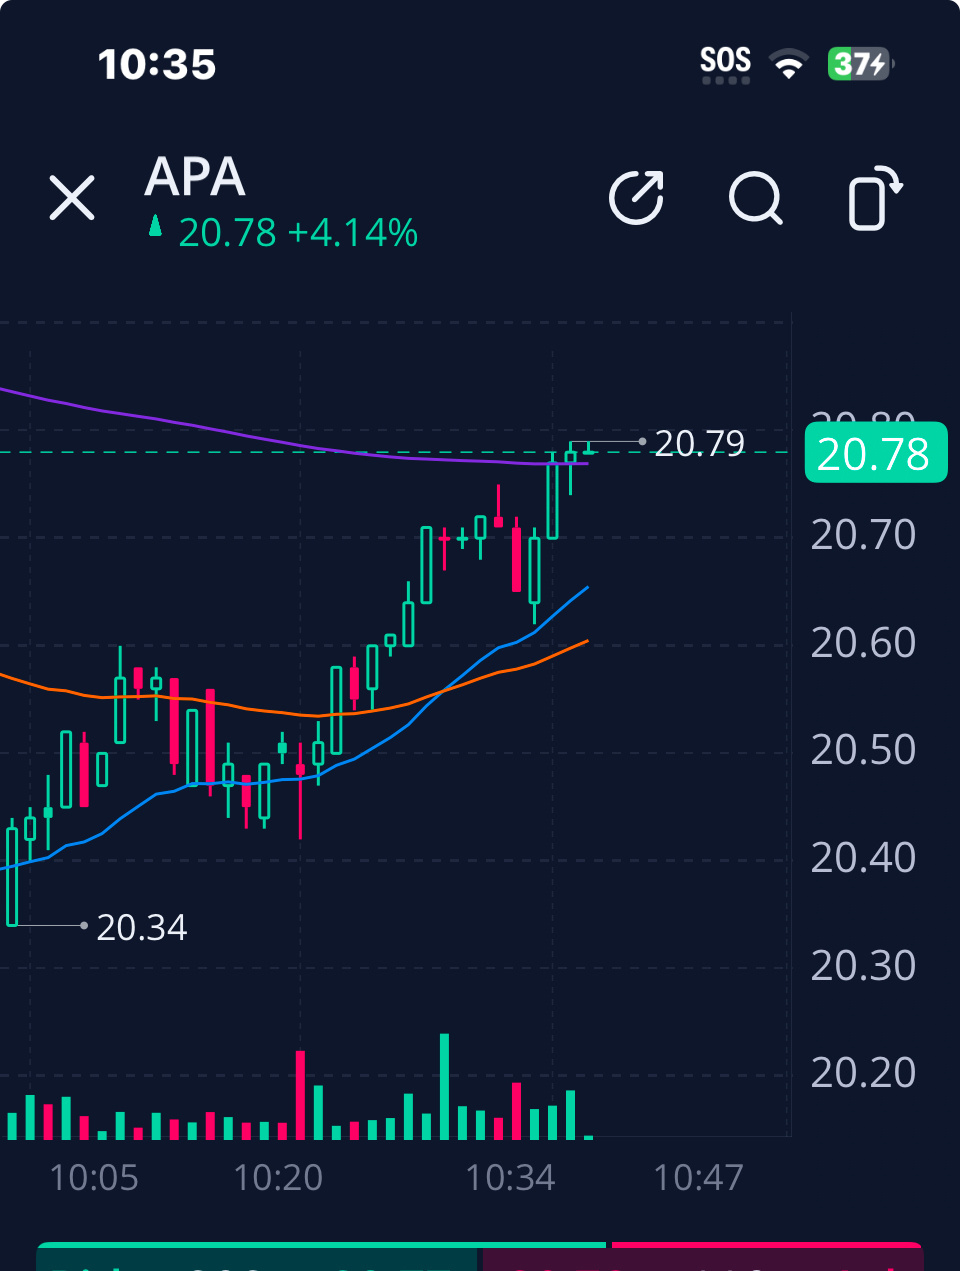
Task: Tap the 20.34 low price marker
Action: pyautogui.click(x=141, y=928)
